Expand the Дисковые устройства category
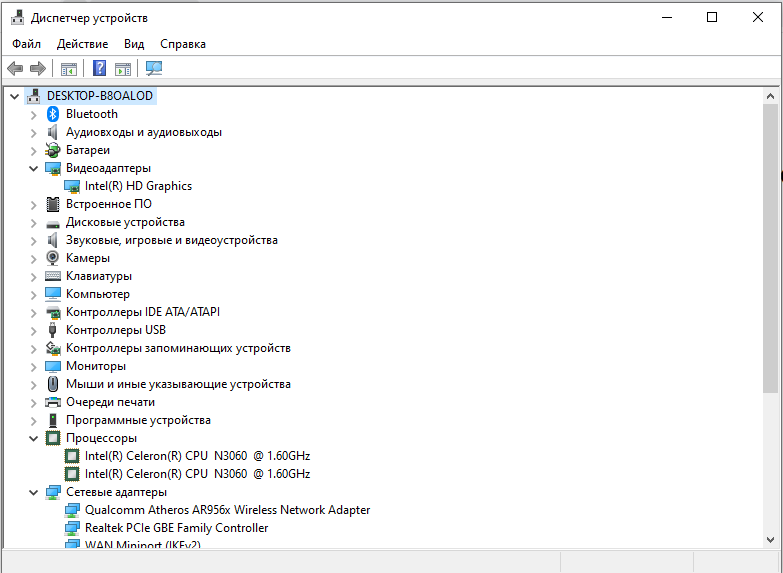 click(x=33, y=222)
